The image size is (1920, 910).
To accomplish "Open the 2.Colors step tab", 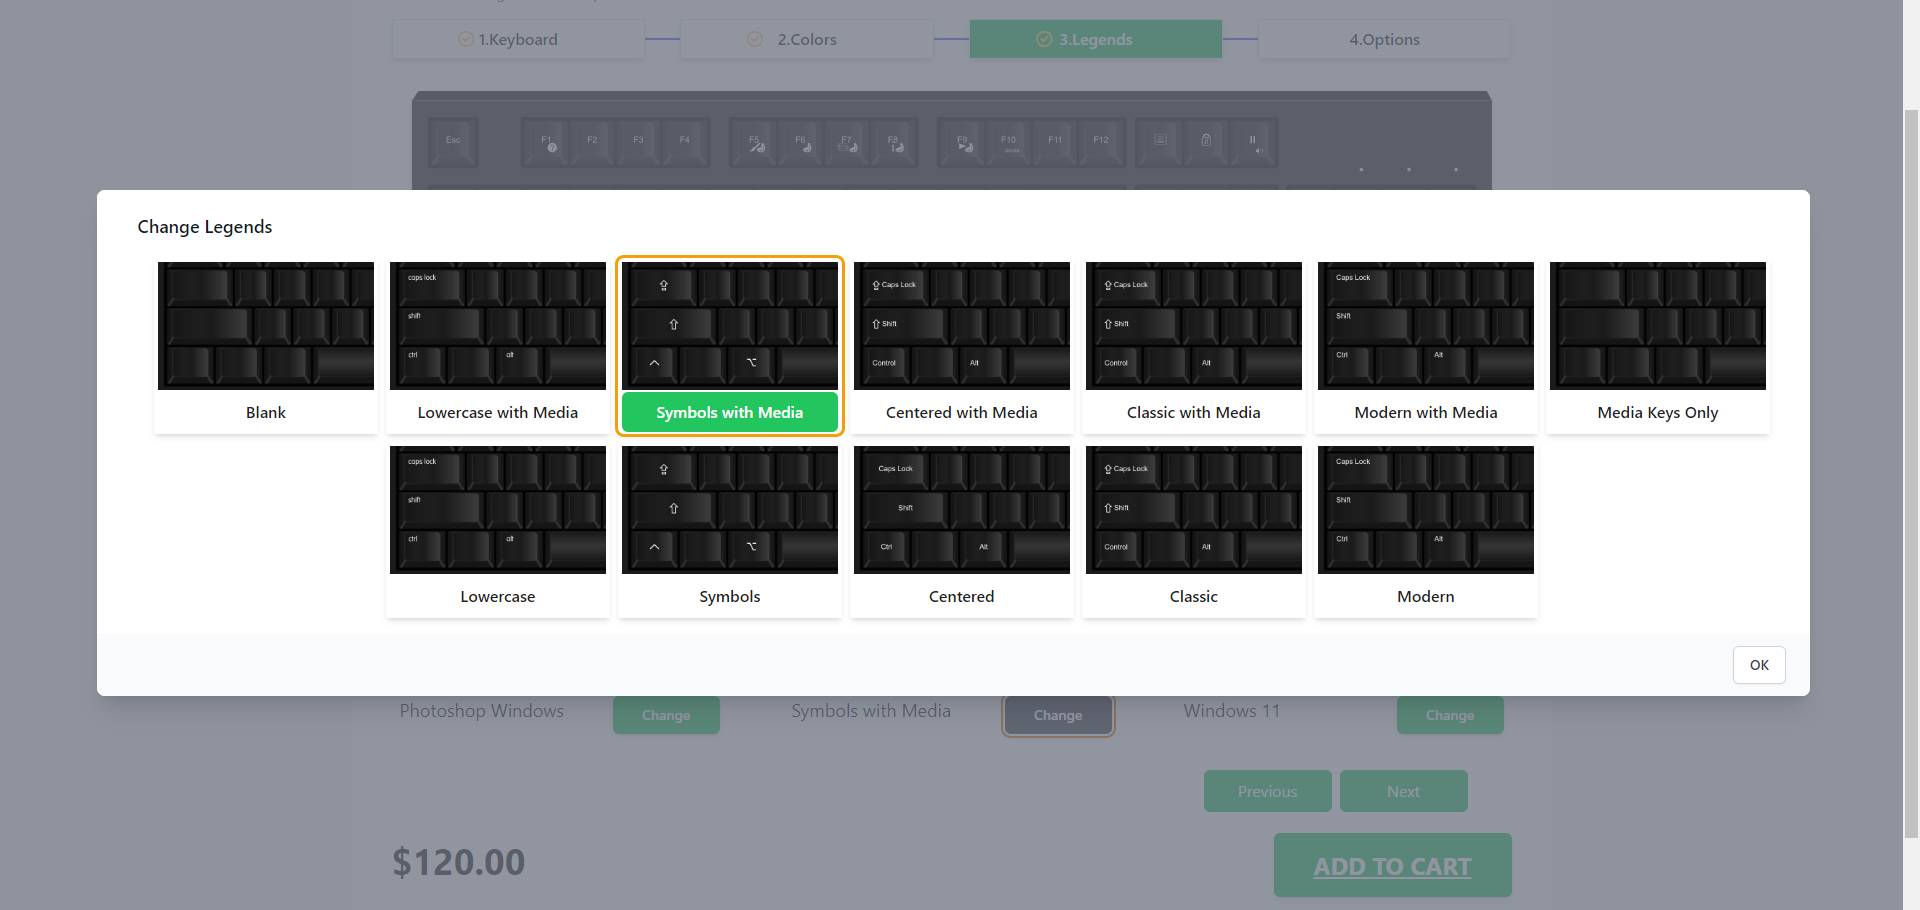I will [x=807, y=39].
